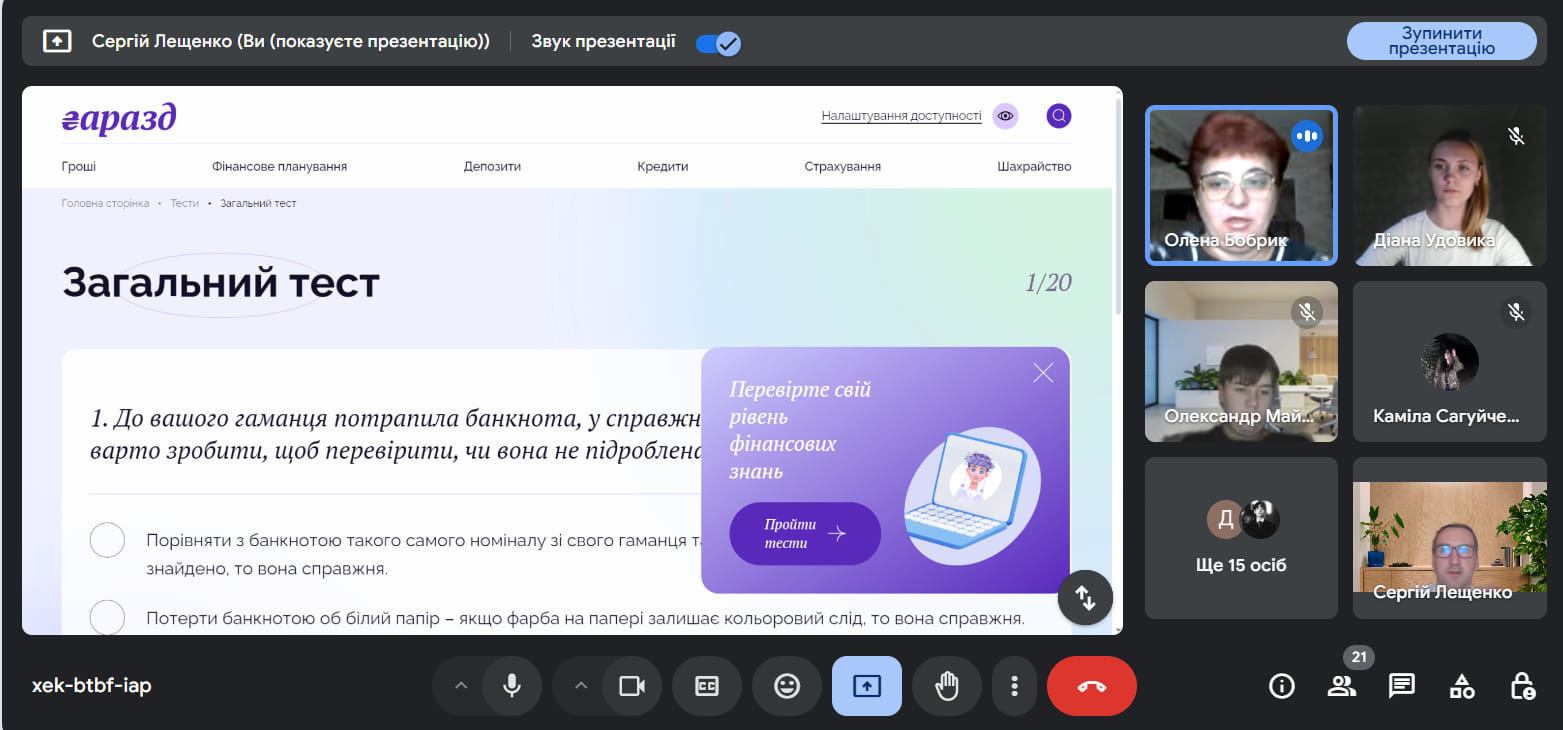Show the participants list
This screenshot has width=1563, height=730.
click(x=1342, y=686)
